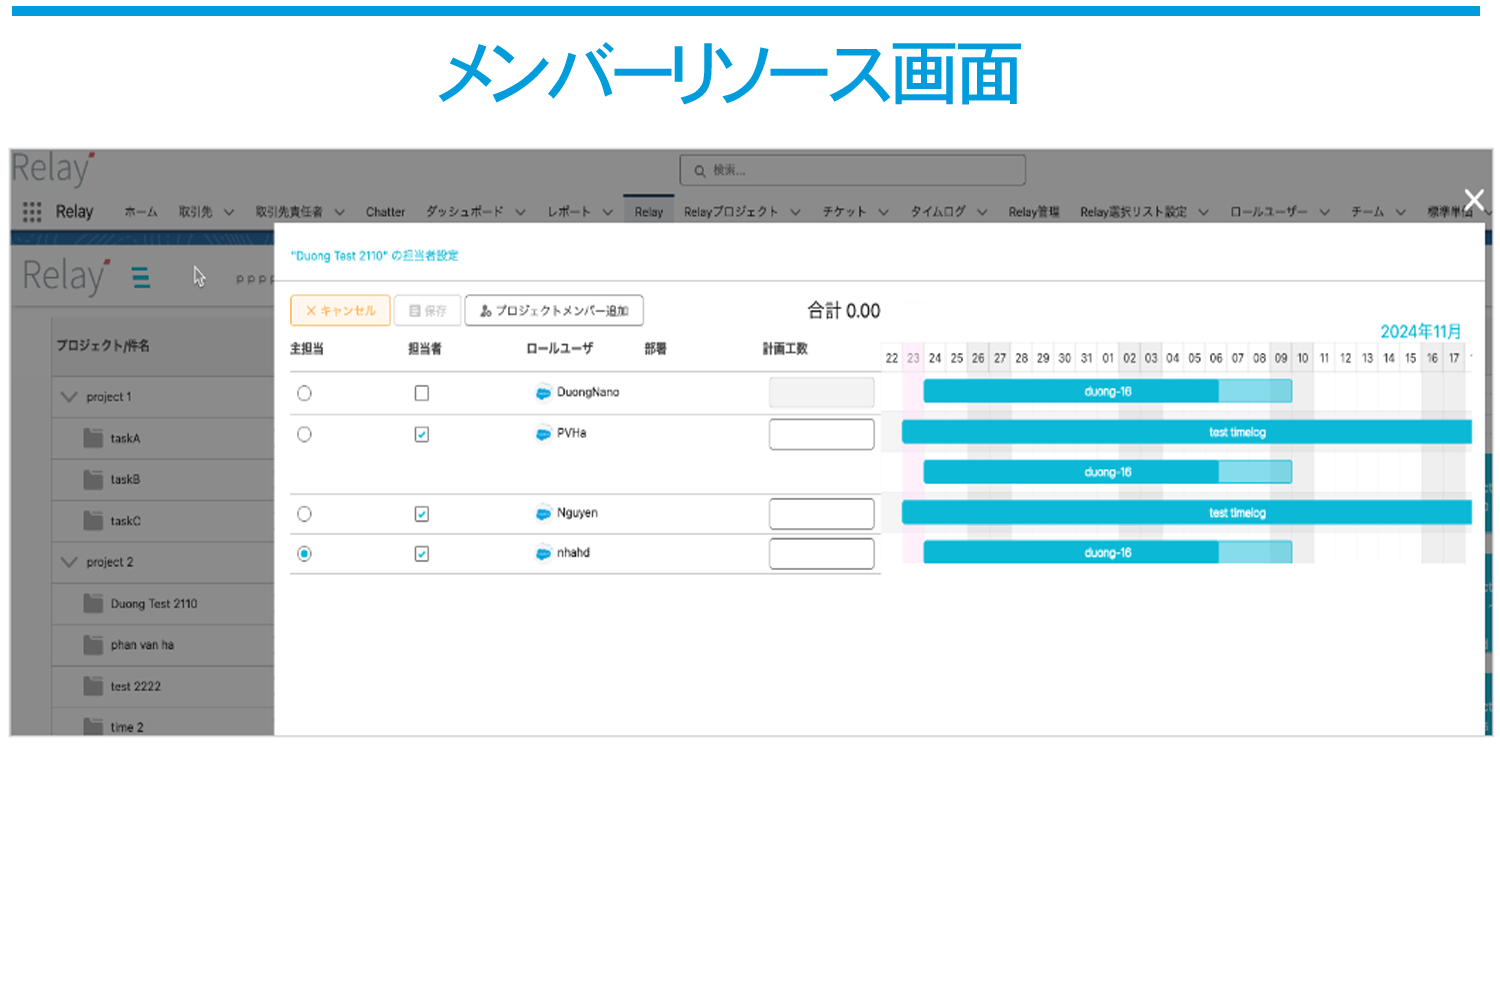
Task: Click the app launcher grid icon
Action: (32, 212)
